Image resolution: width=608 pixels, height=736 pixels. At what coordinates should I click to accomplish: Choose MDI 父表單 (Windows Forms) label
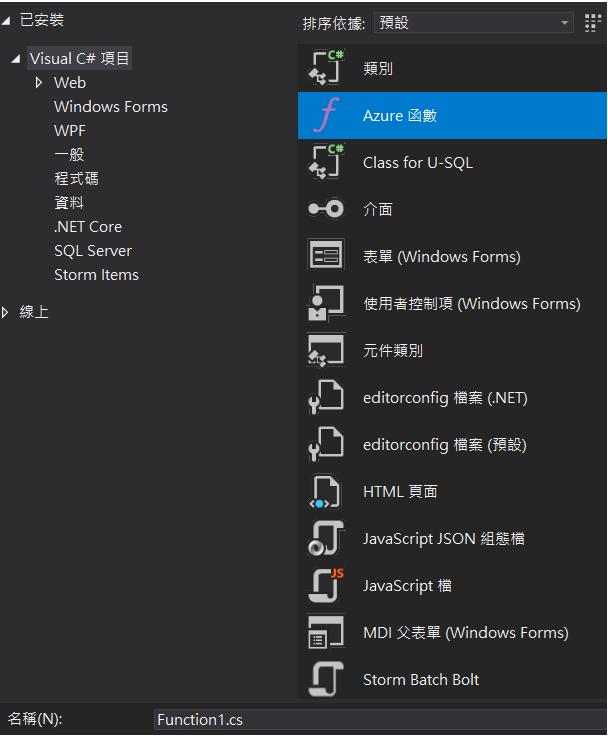[x=466, y=632]
